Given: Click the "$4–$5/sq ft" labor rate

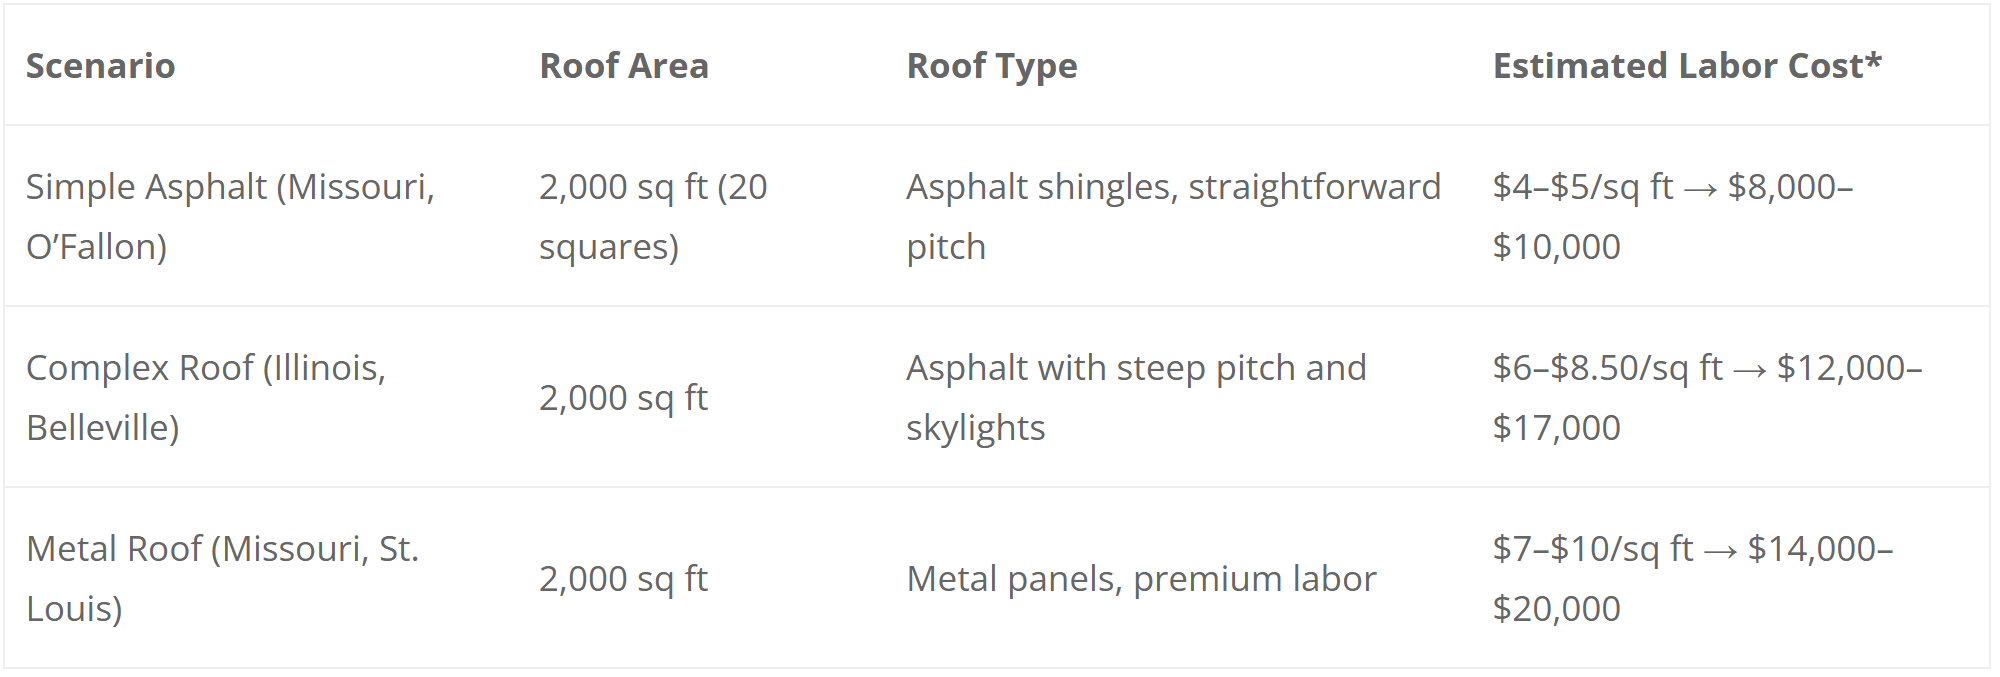Looking at the screenshot, I should point(1582,187).
